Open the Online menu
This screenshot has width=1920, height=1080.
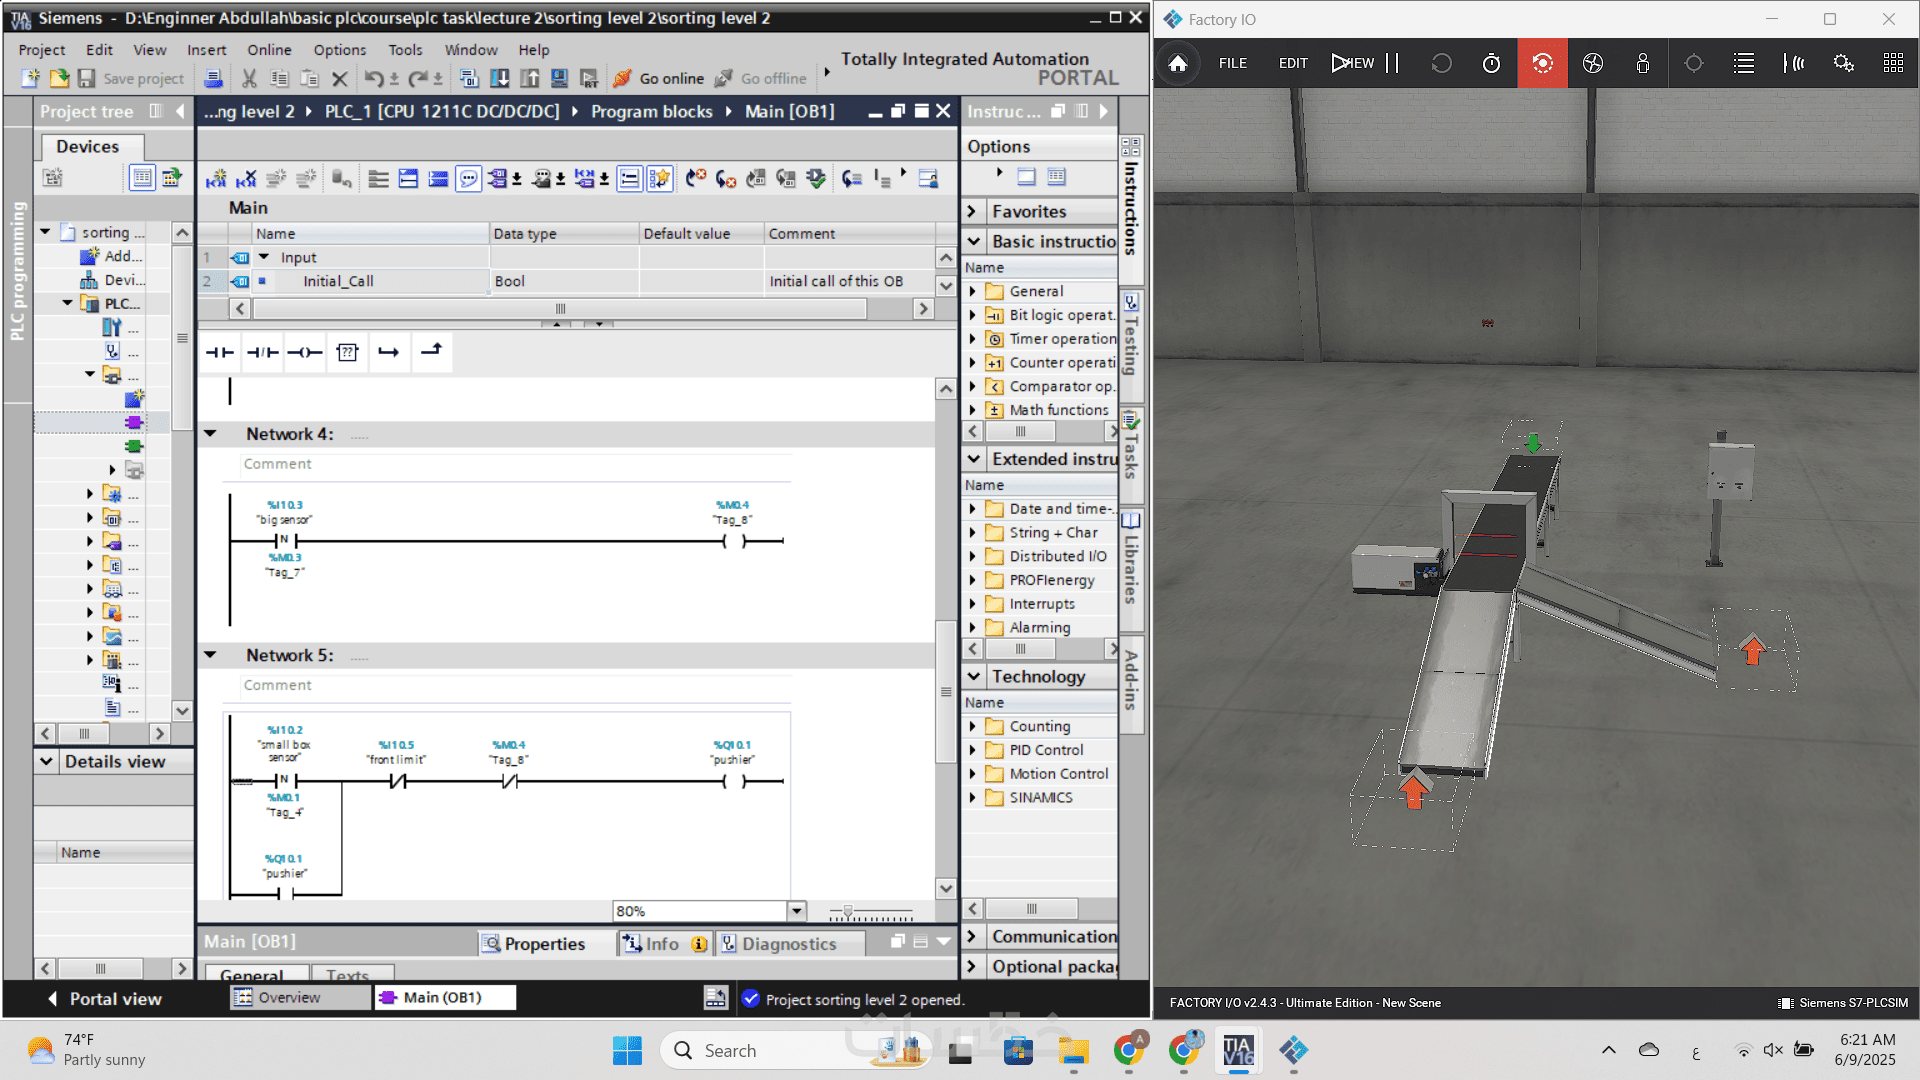(x=269, y=49)
